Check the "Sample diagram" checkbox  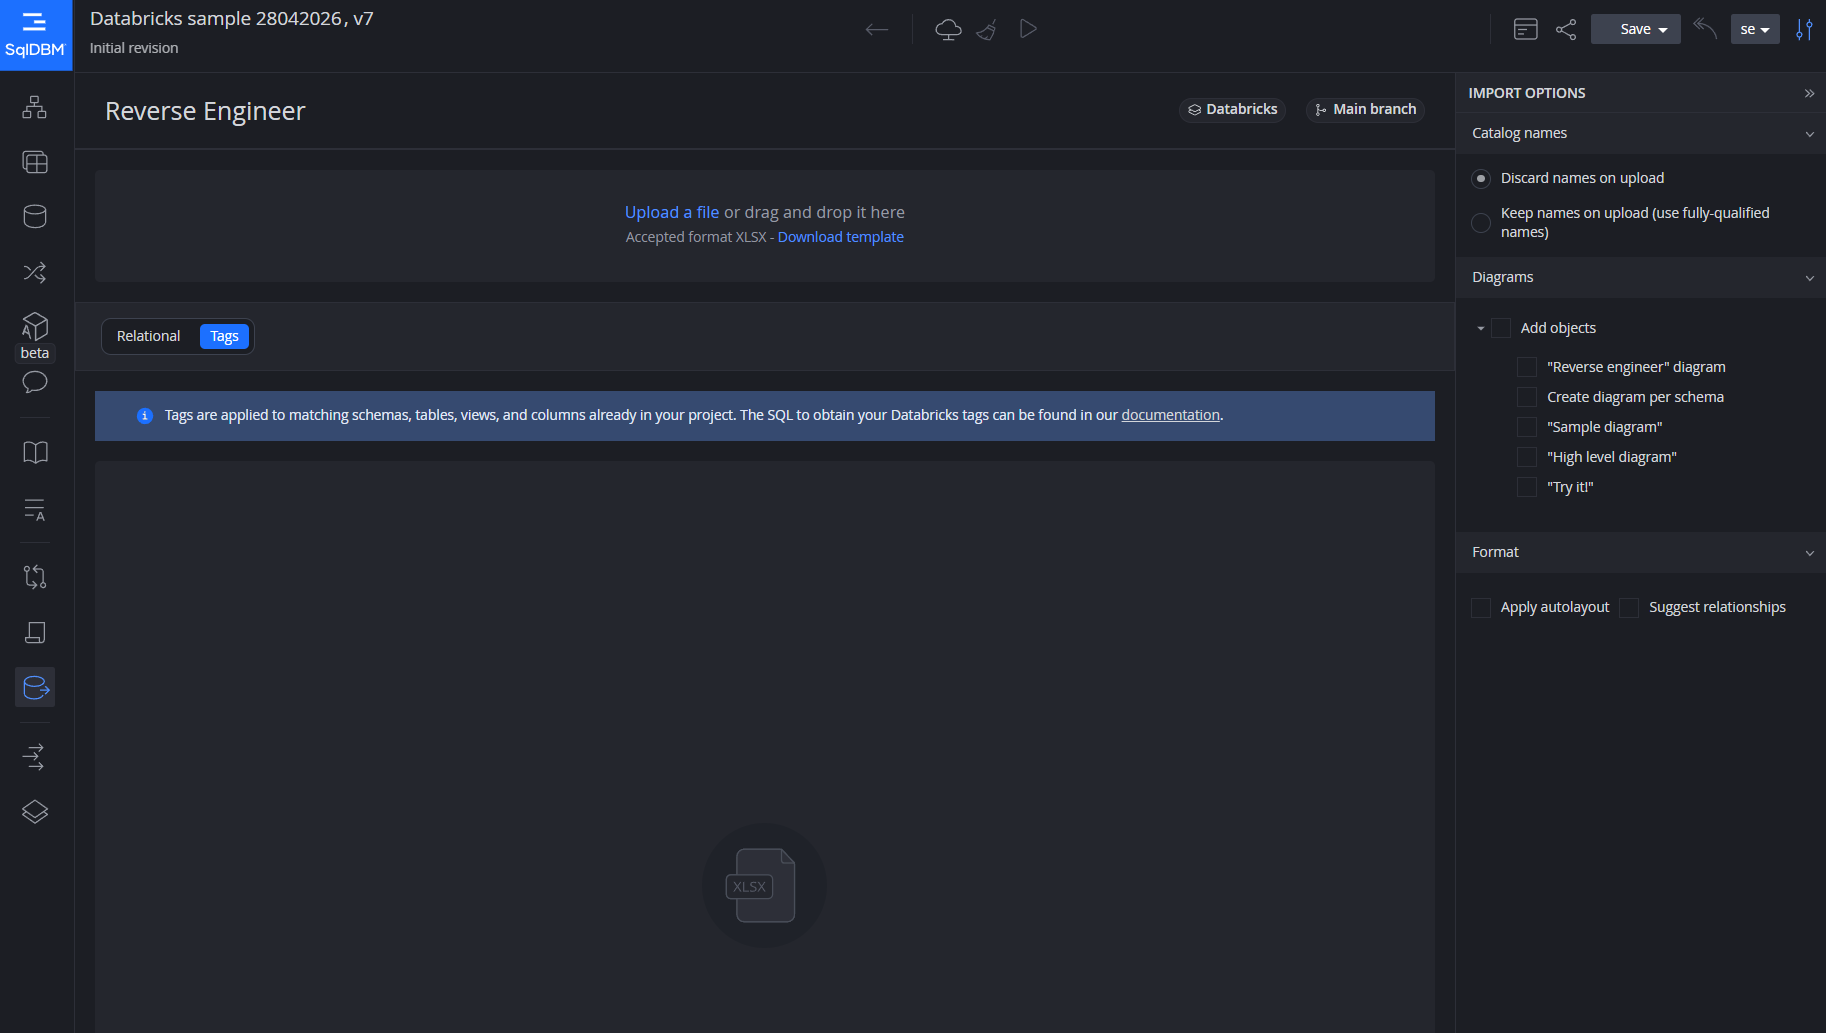pyautogui.click(x=1527, y=427)
